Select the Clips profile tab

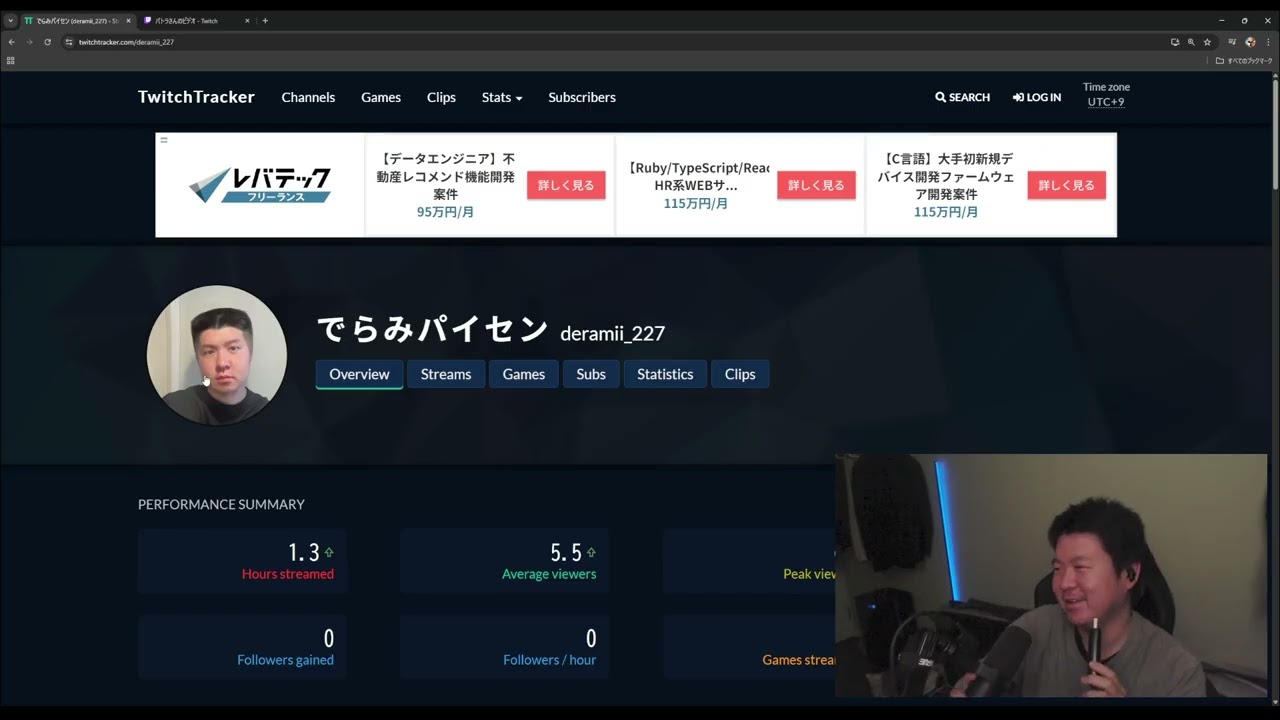point(740,374)
